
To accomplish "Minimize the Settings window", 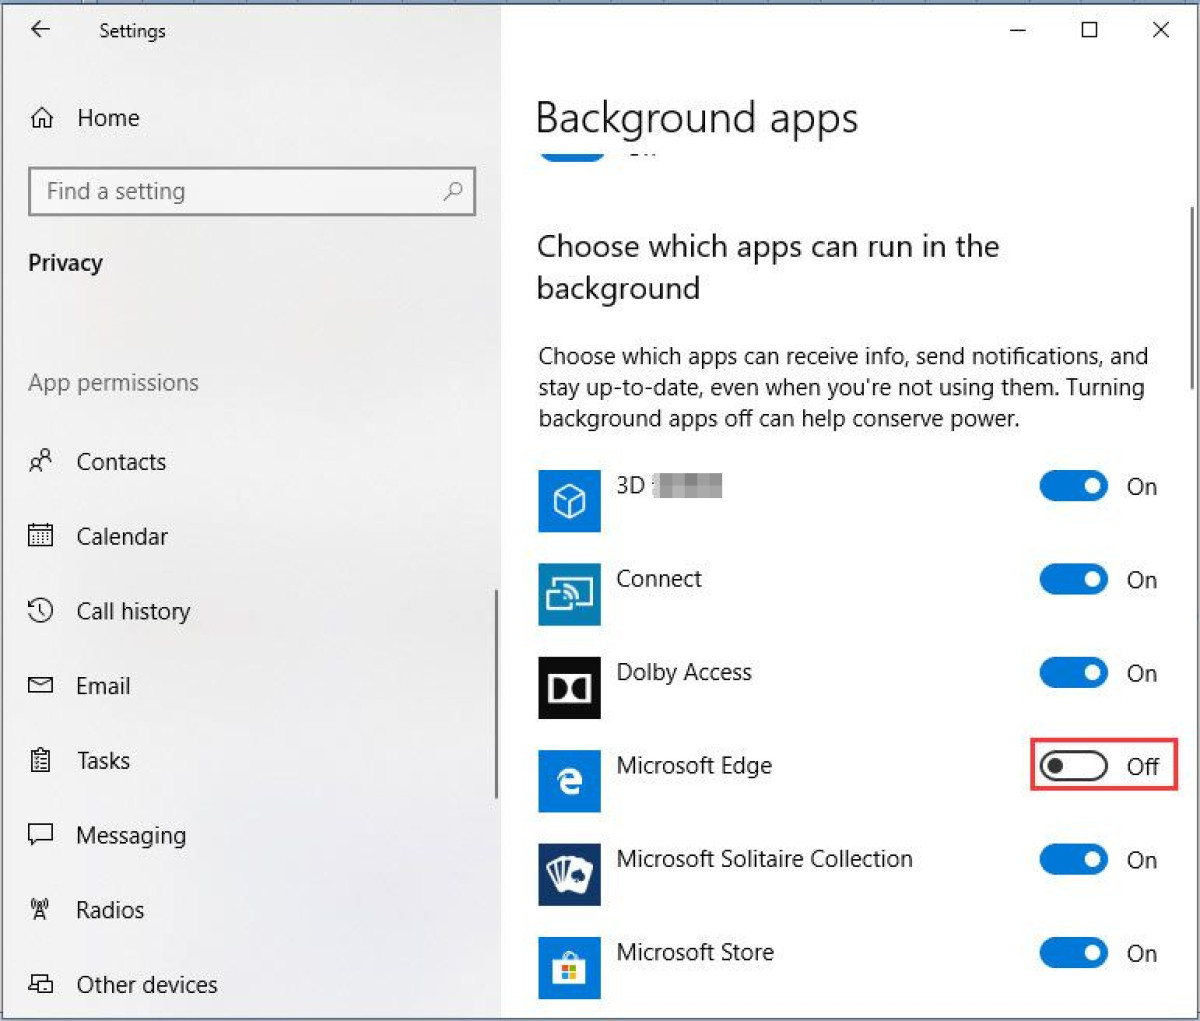I will tap(1018, 30).
